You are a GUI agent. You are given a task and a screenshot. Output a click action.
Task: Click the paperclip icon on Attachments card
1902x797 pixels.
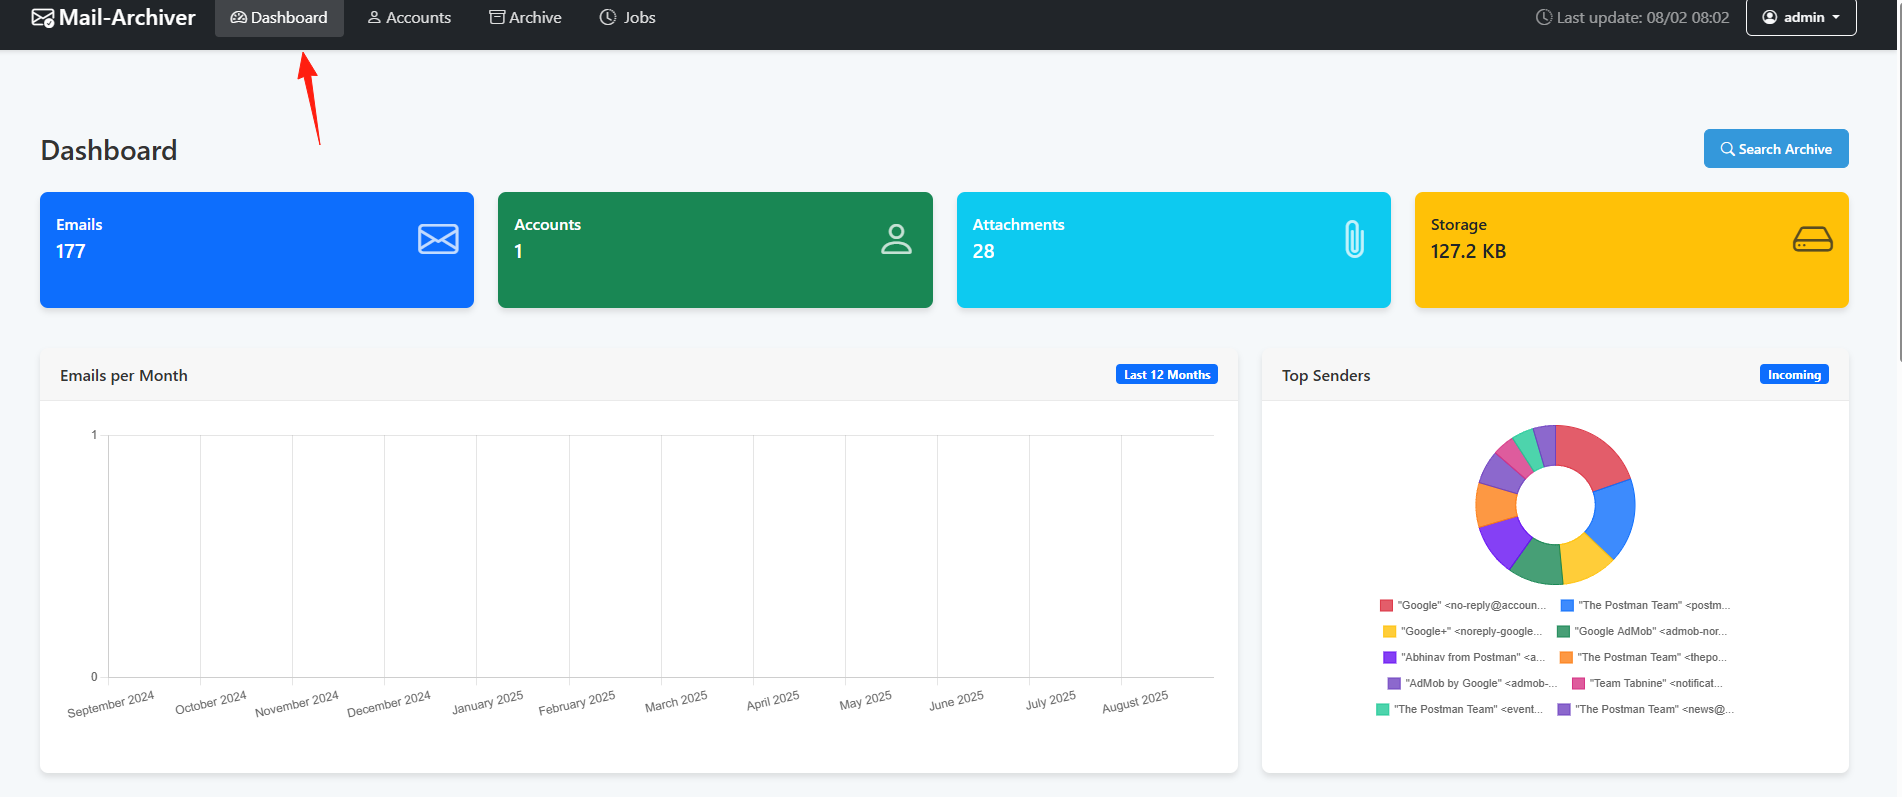point(1354,239)
